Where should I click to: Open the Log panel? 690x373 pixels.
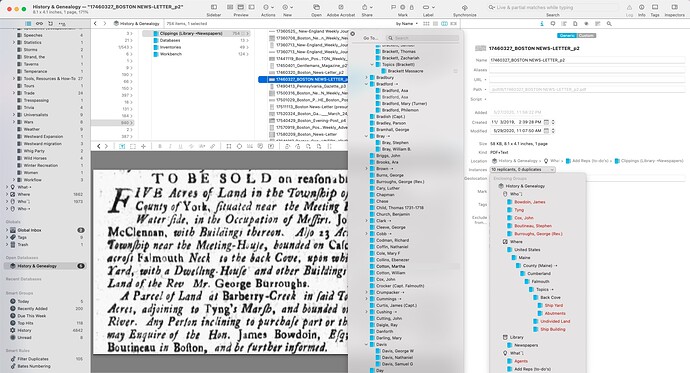coord(629,7)
